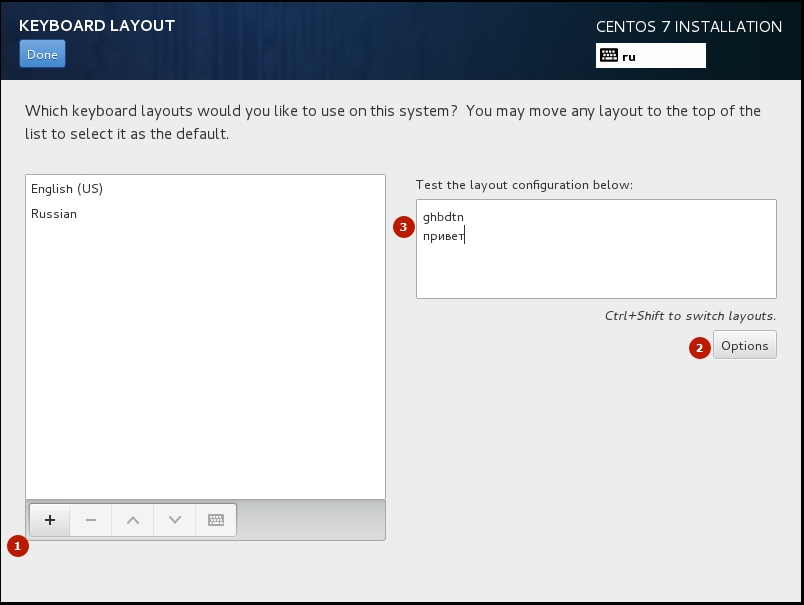Click the CENTOS 7 INSTALLATION title
Viewport: 804px width, 605px height.
pyautogui.click(x=688, y=27)
